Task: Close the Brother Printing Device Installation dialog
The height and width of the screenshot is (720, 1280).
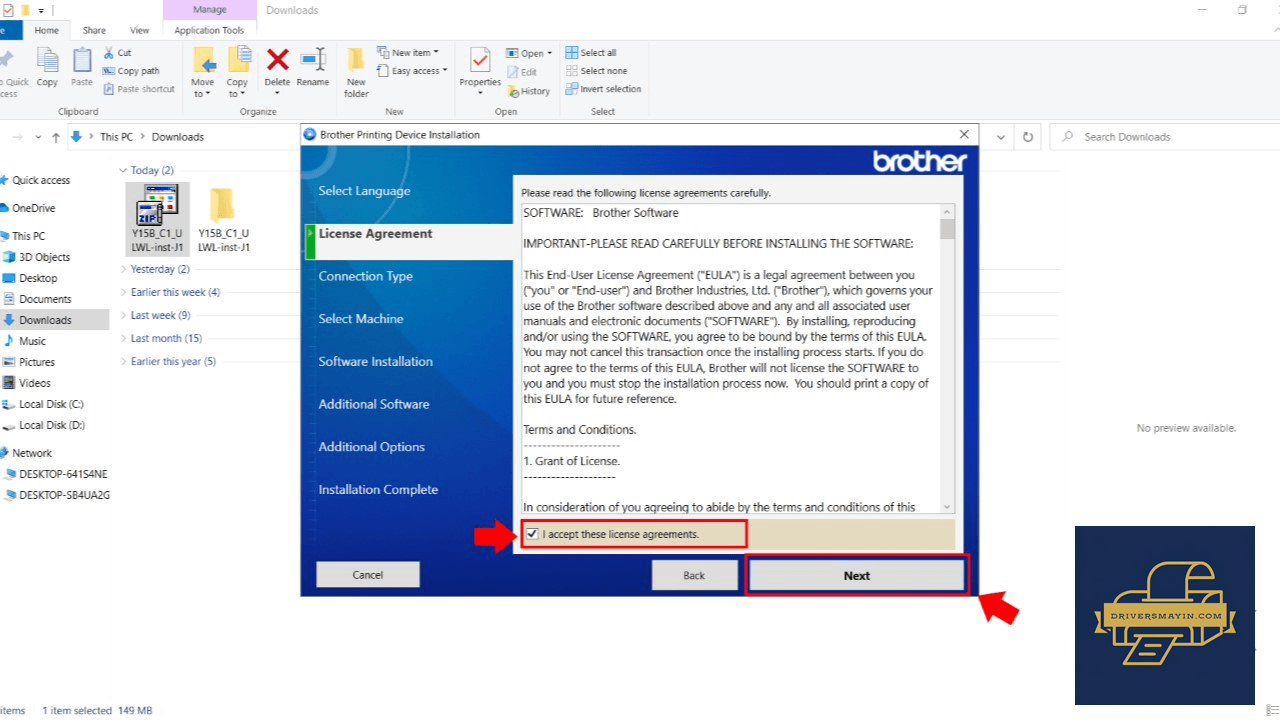Action: click(964, 134)
